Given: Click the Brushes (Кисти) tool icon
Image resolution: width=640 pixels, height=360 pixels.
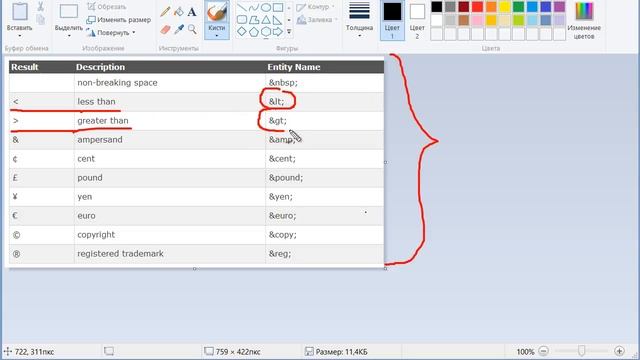Looking at the screenshot, I should pos(217,12).
